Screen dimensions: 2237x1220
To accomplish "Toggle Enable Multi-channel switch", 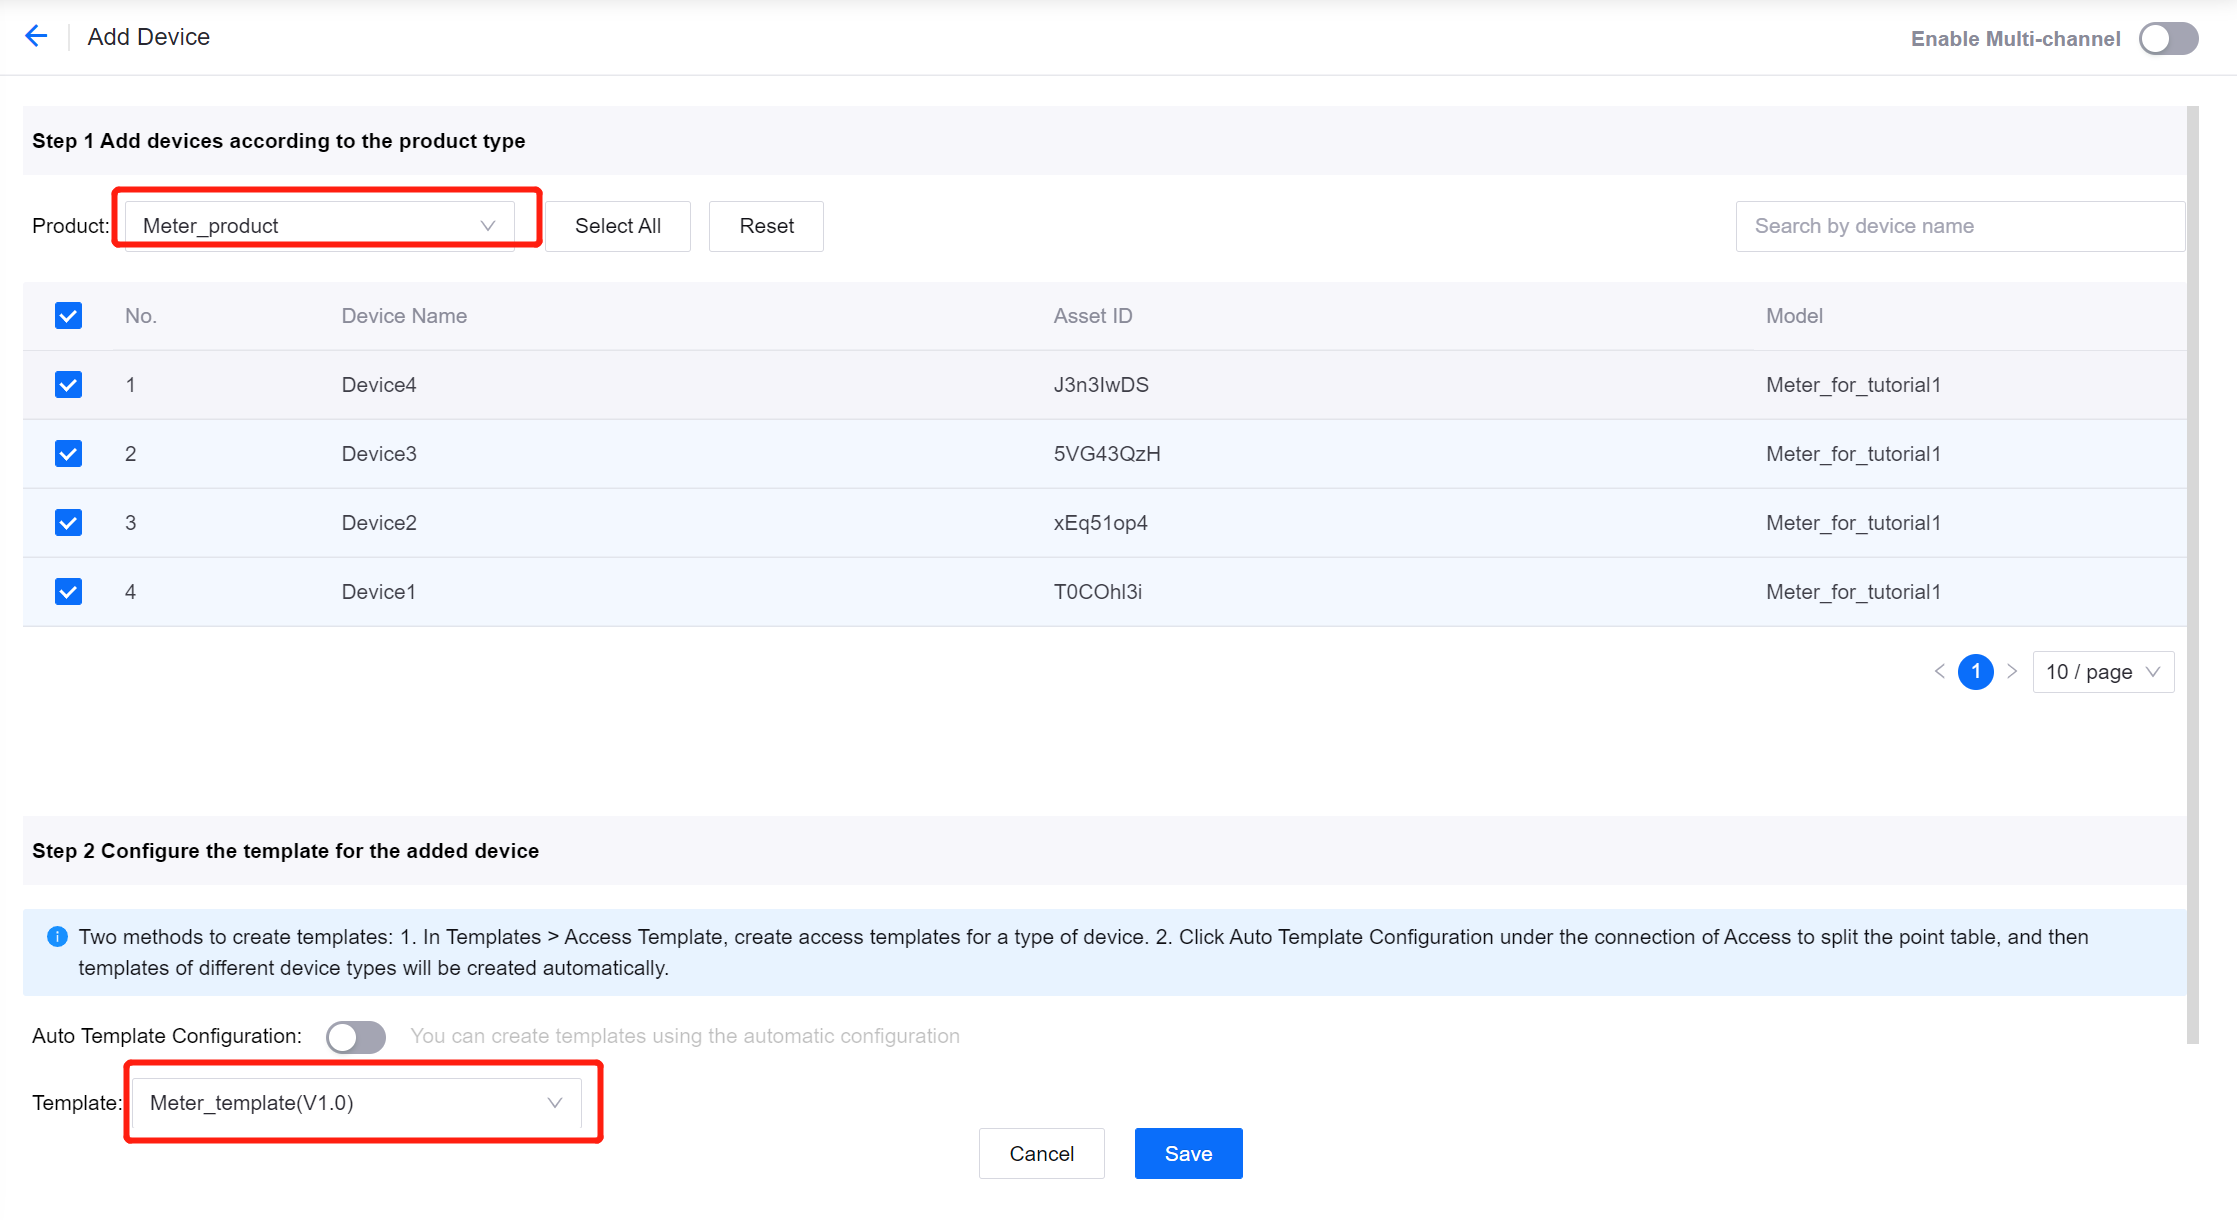I will click(2168, 39).
